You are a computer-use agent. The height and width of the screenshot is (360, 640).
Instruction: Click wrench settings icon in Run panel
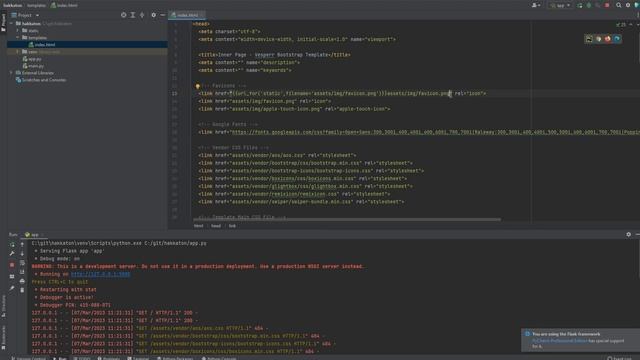coord(12,253)
